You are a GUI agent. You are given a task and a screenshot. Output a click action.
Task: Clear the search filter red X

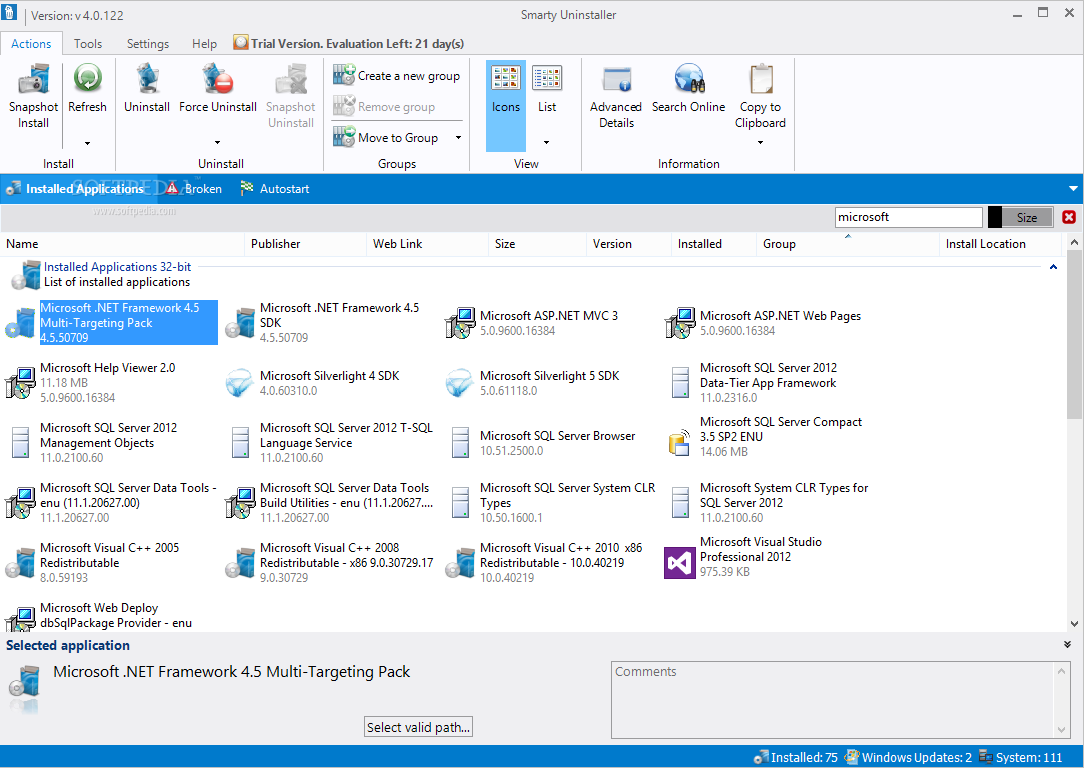pyautogui.click(x=1069, y=217)
